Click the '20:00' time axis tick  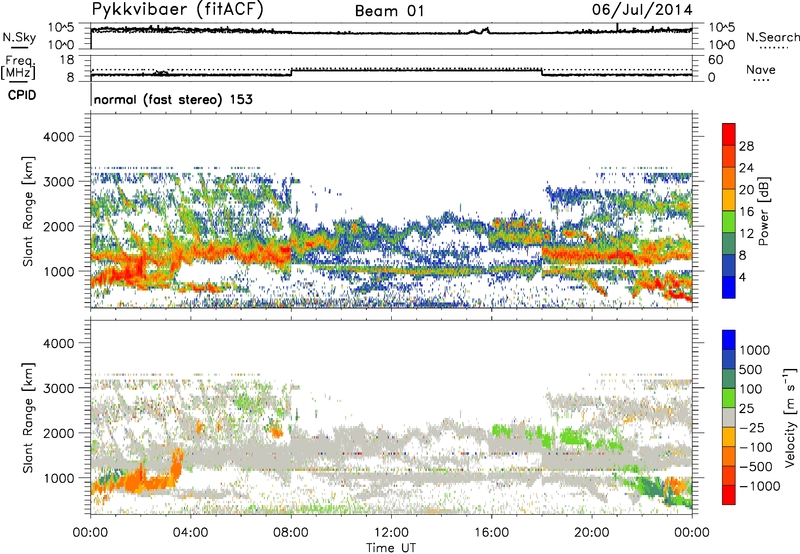pos(592,533)
